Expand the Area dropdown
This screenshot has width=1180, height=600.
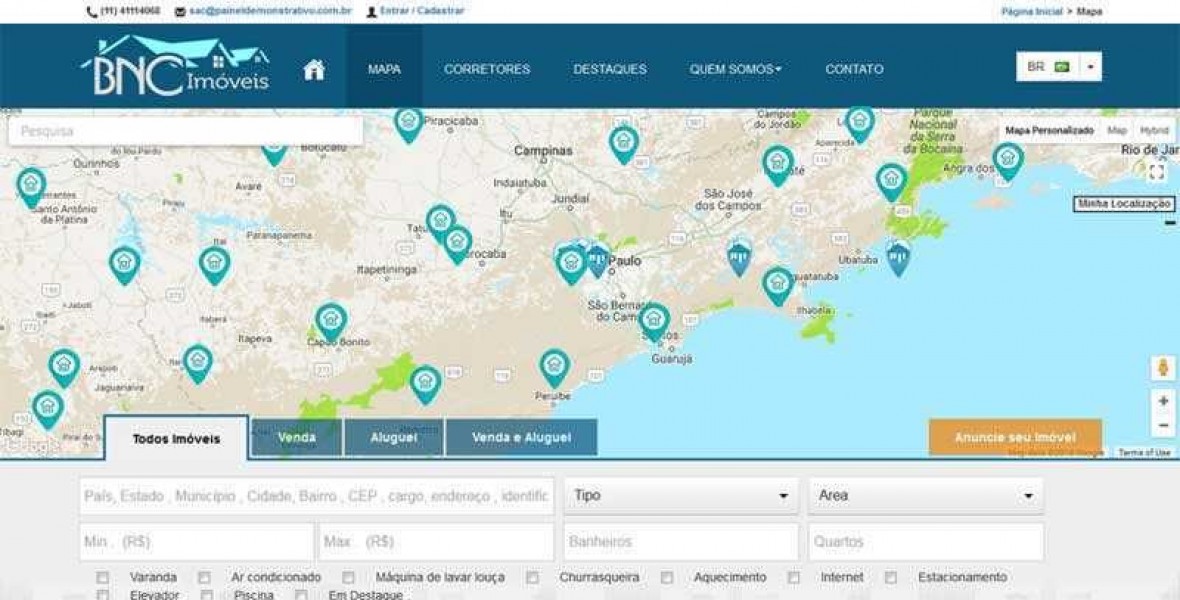(926, 495)
